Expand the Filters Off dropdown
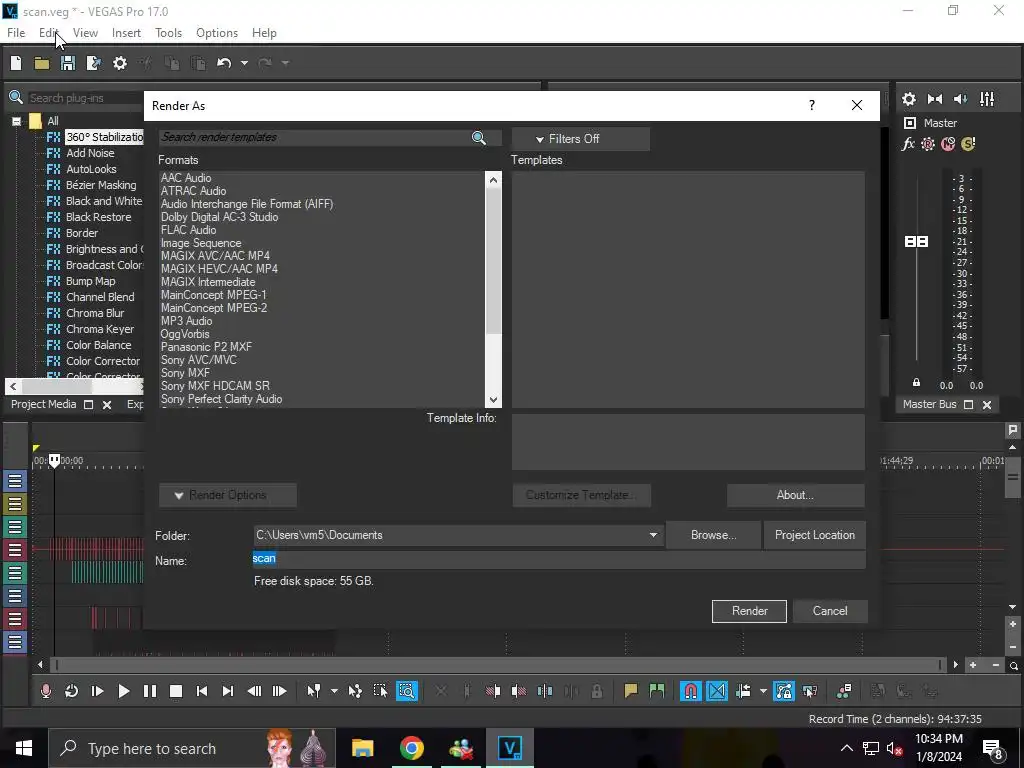 pos(581,138)
